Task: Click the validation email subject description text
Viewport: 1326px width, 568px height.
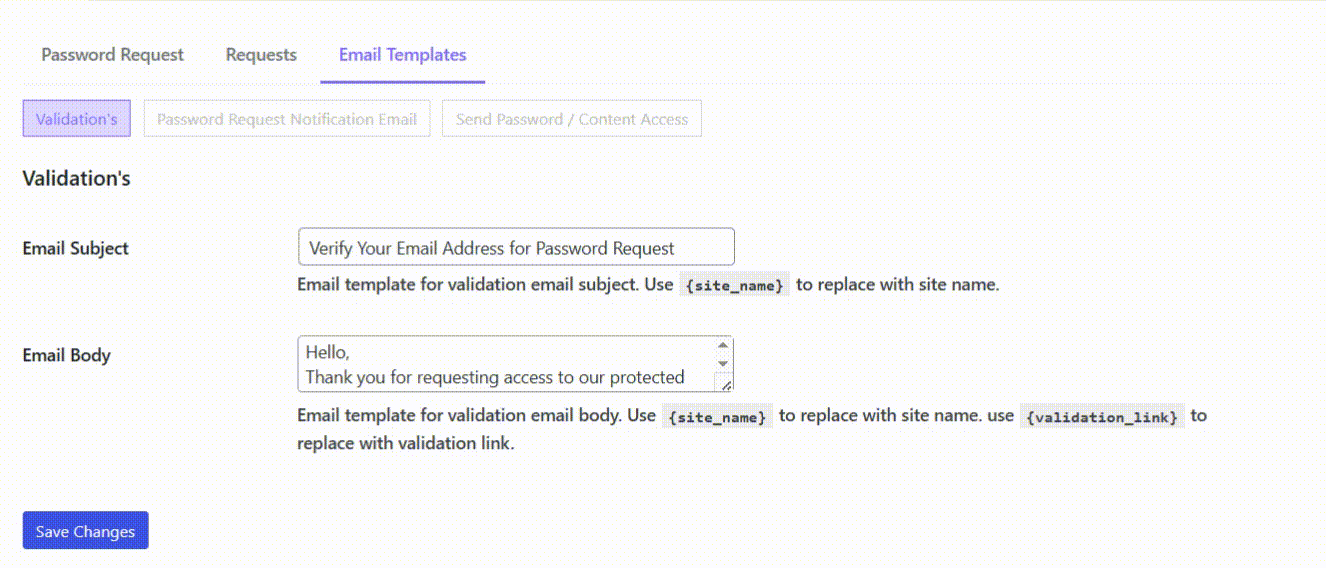Action: 485,285
